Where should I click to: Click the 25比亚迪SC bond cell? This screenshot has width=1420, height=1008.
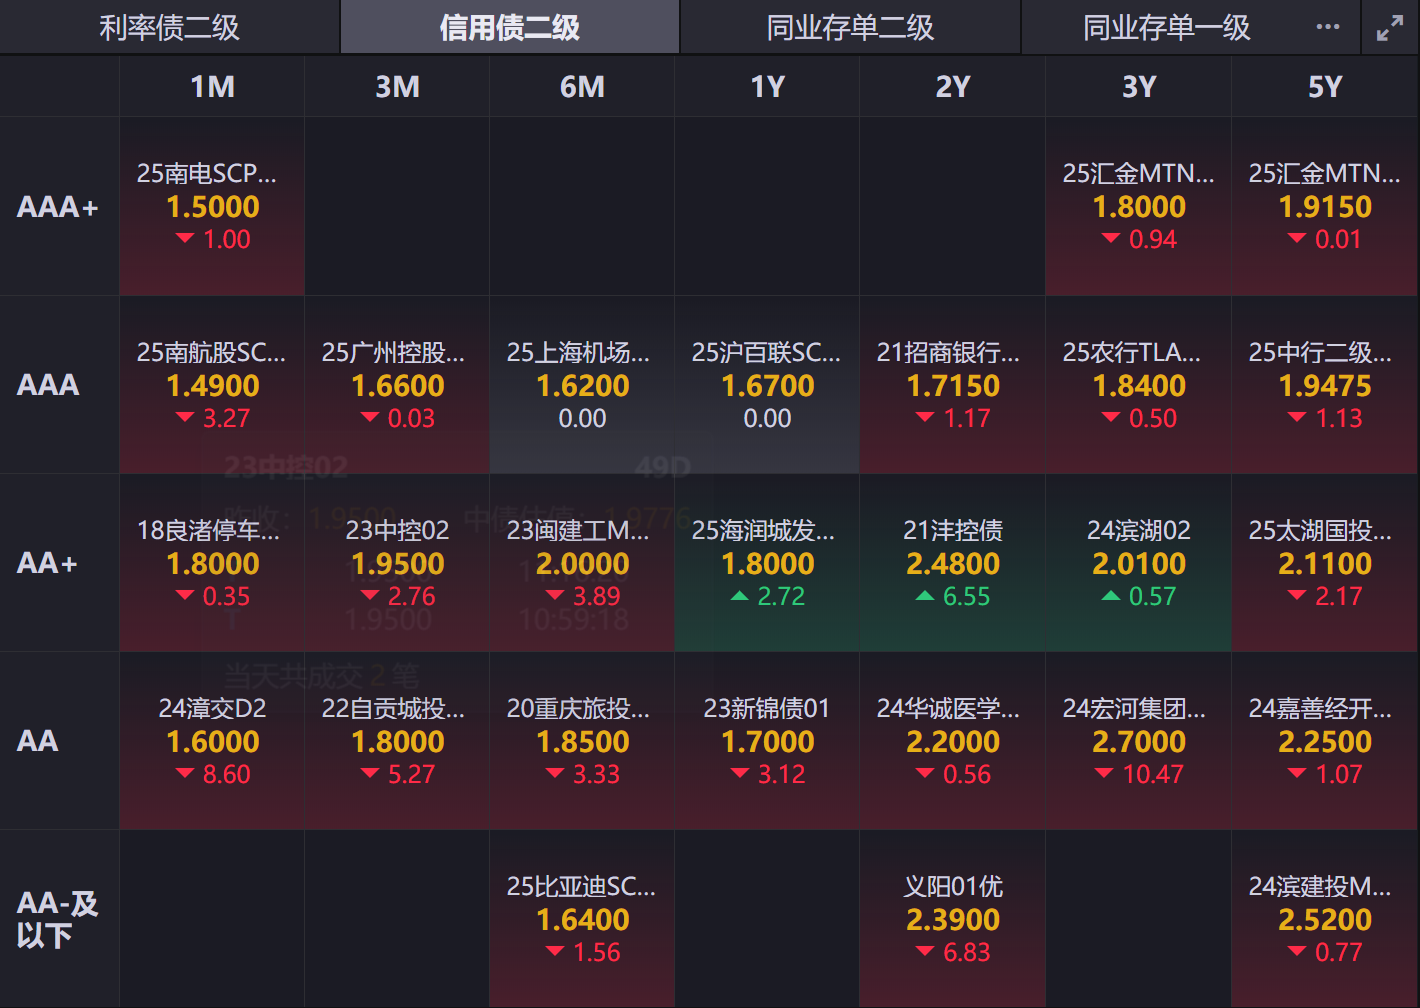pyautogui.click(x=581, y=918)
